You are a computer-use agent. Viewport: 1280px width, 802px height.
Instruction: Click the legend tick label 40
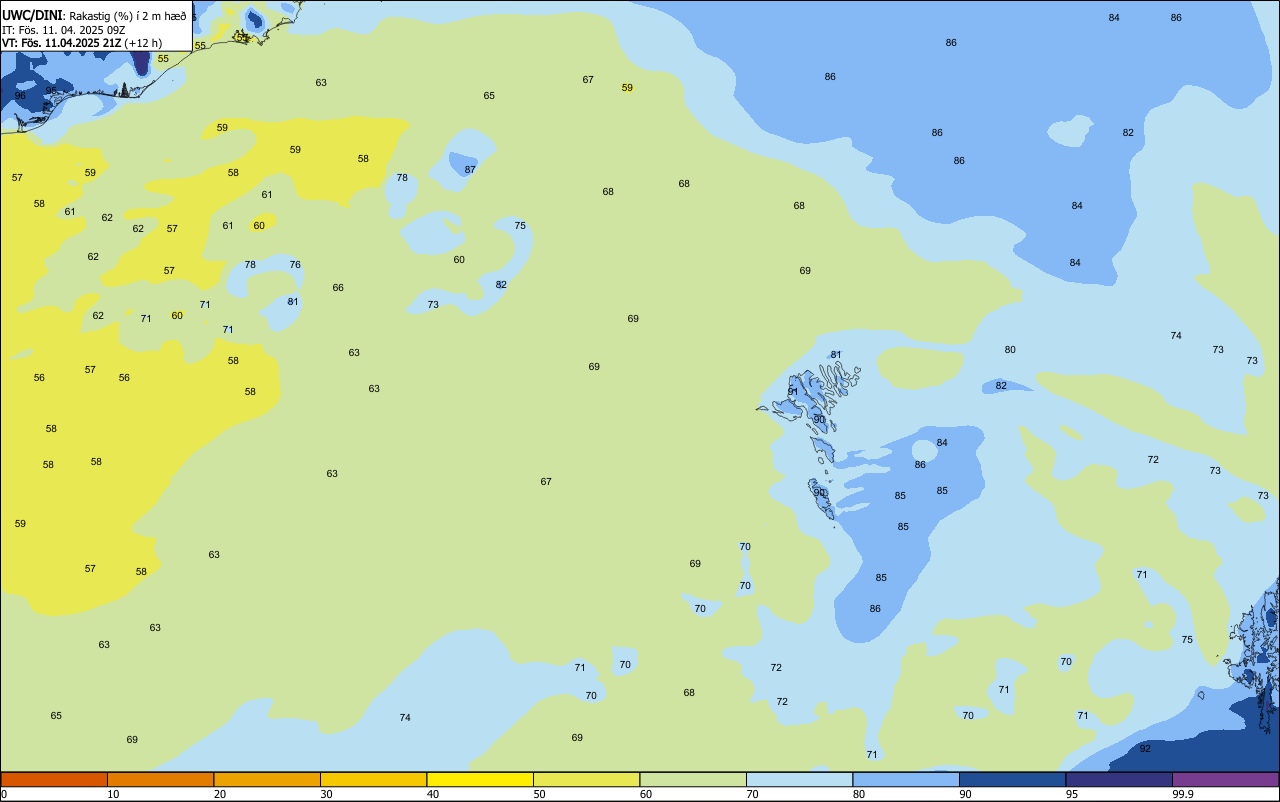[432, 794]
